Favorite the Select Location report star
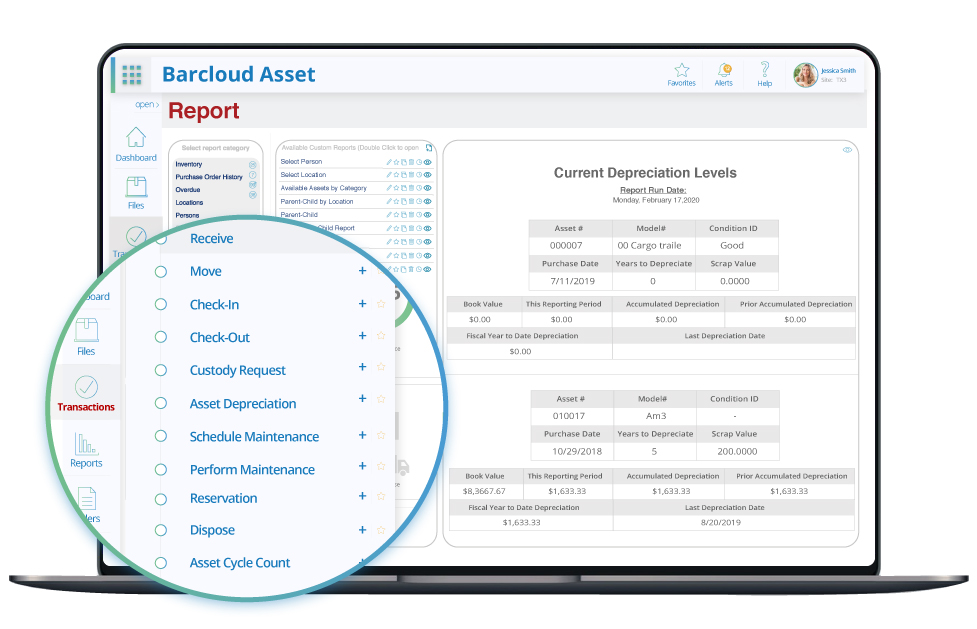Image resolution: width=977 pixels, height=629 pixels. tap(396, 175)
